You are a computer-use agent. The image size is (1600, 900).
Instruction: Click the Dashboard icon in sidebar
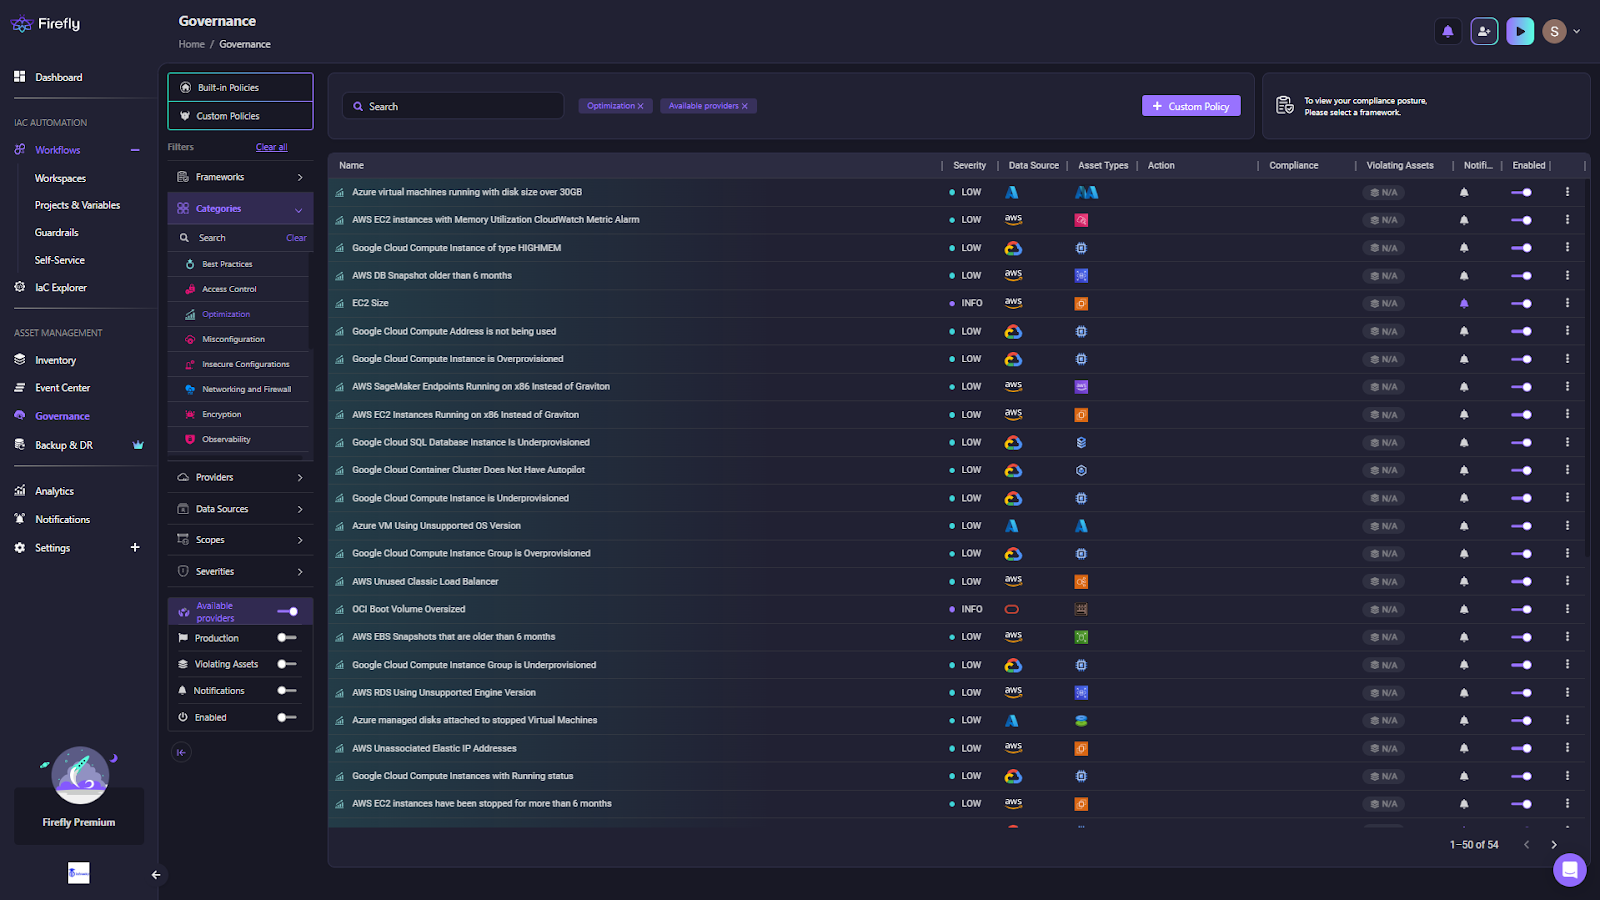coord(20,77)
